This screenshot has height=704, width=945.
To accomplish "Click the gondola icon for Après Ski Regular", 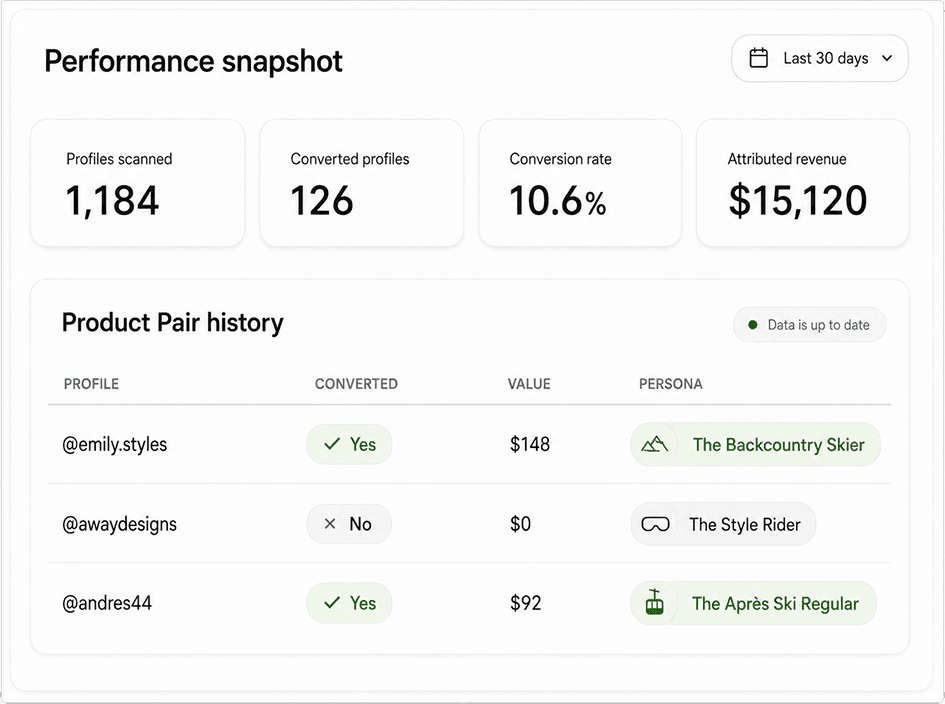I will [655, 602].
